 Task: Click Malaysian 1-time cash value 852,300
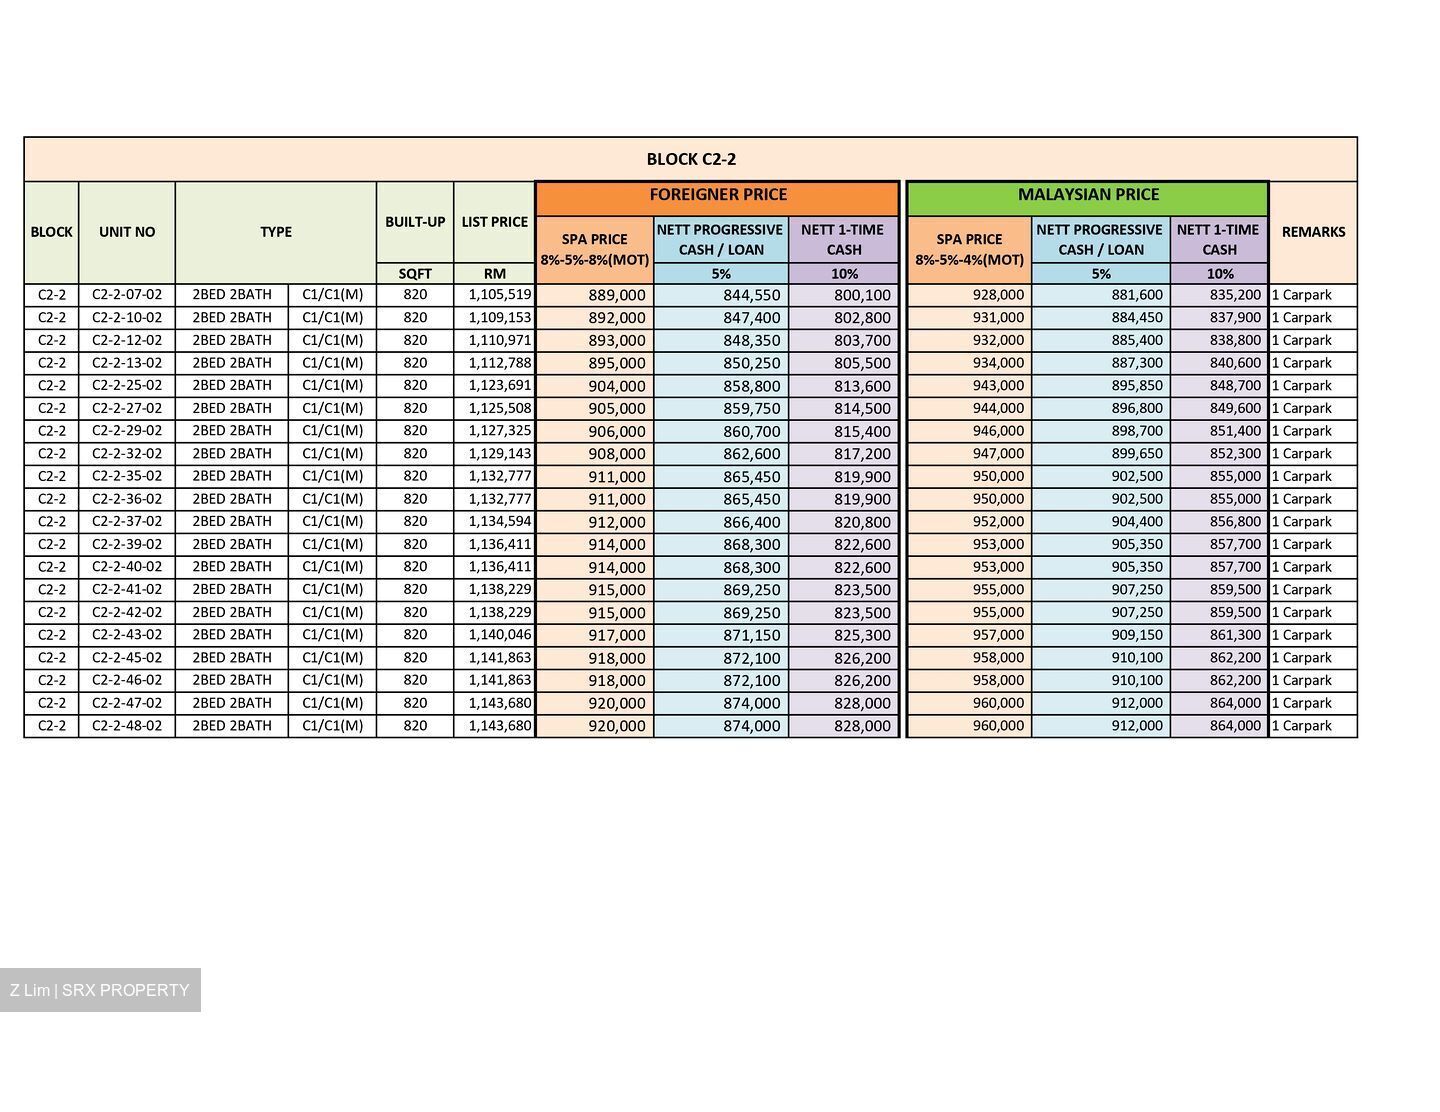1235,454
